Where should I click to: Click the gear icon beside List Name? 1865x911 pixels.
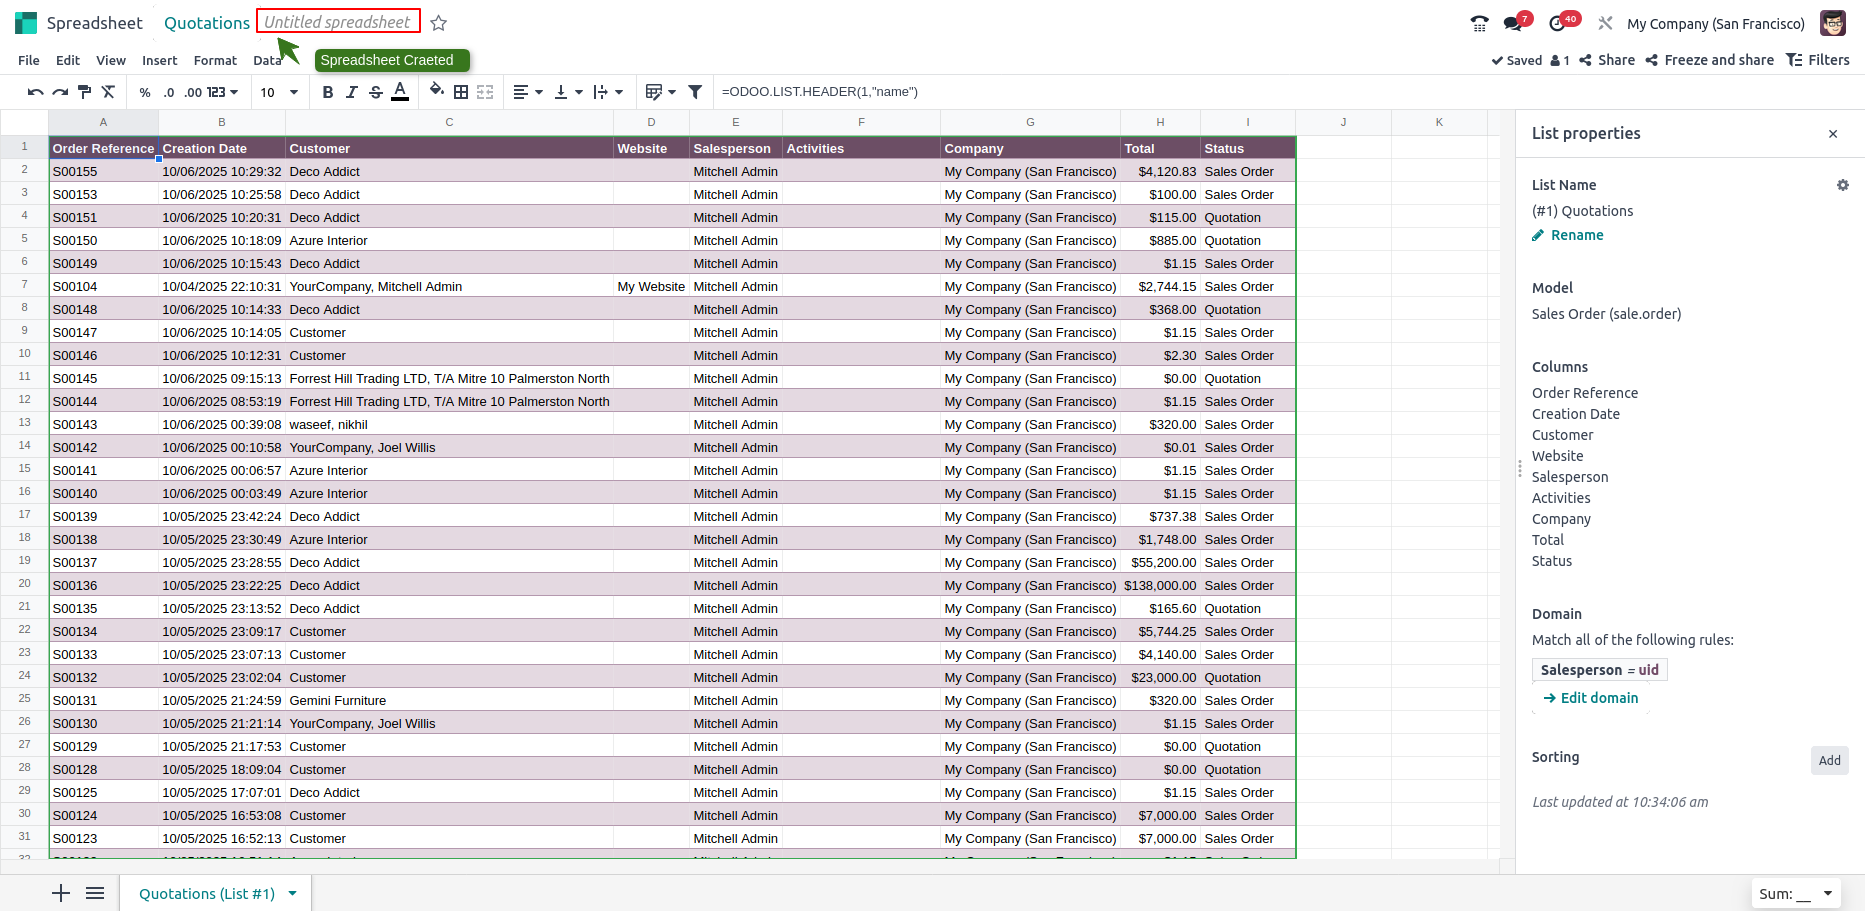point(1842,185)
